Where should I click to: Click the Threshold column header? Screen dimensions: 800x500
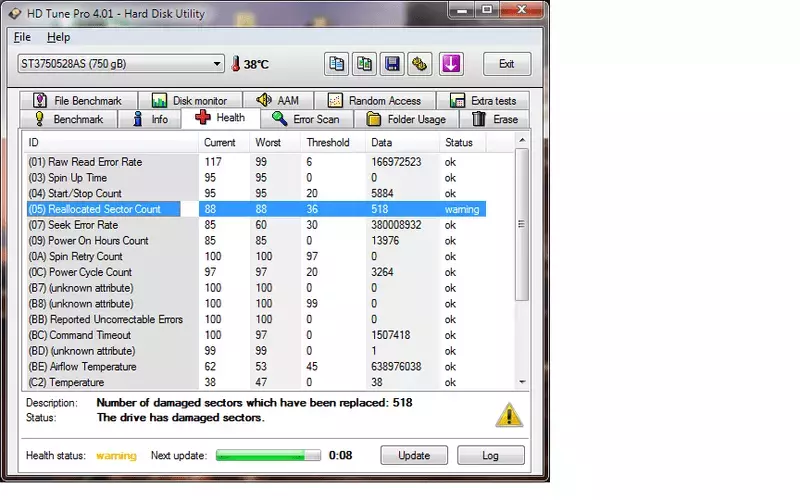[333, 142]
